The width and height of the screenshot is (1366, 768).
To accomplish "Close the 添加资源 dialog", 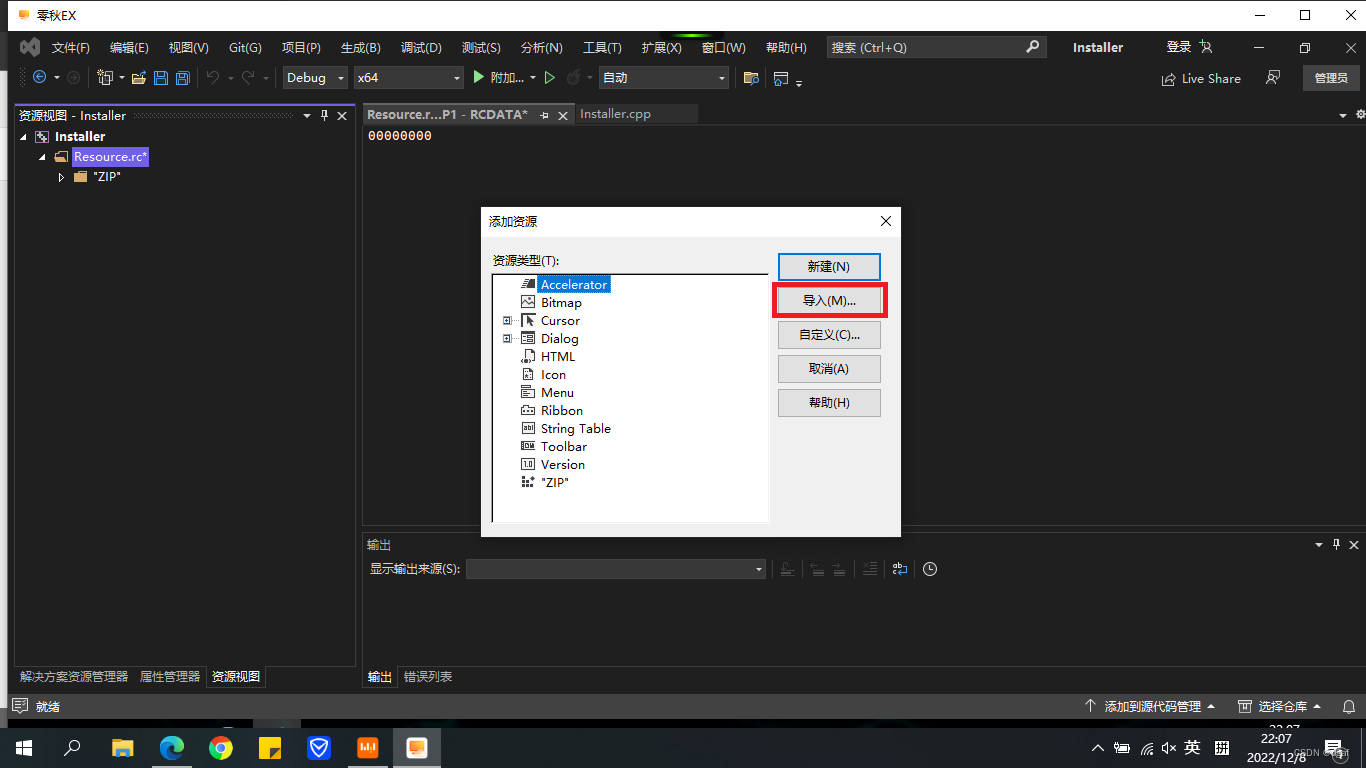I will click(885, 221).
